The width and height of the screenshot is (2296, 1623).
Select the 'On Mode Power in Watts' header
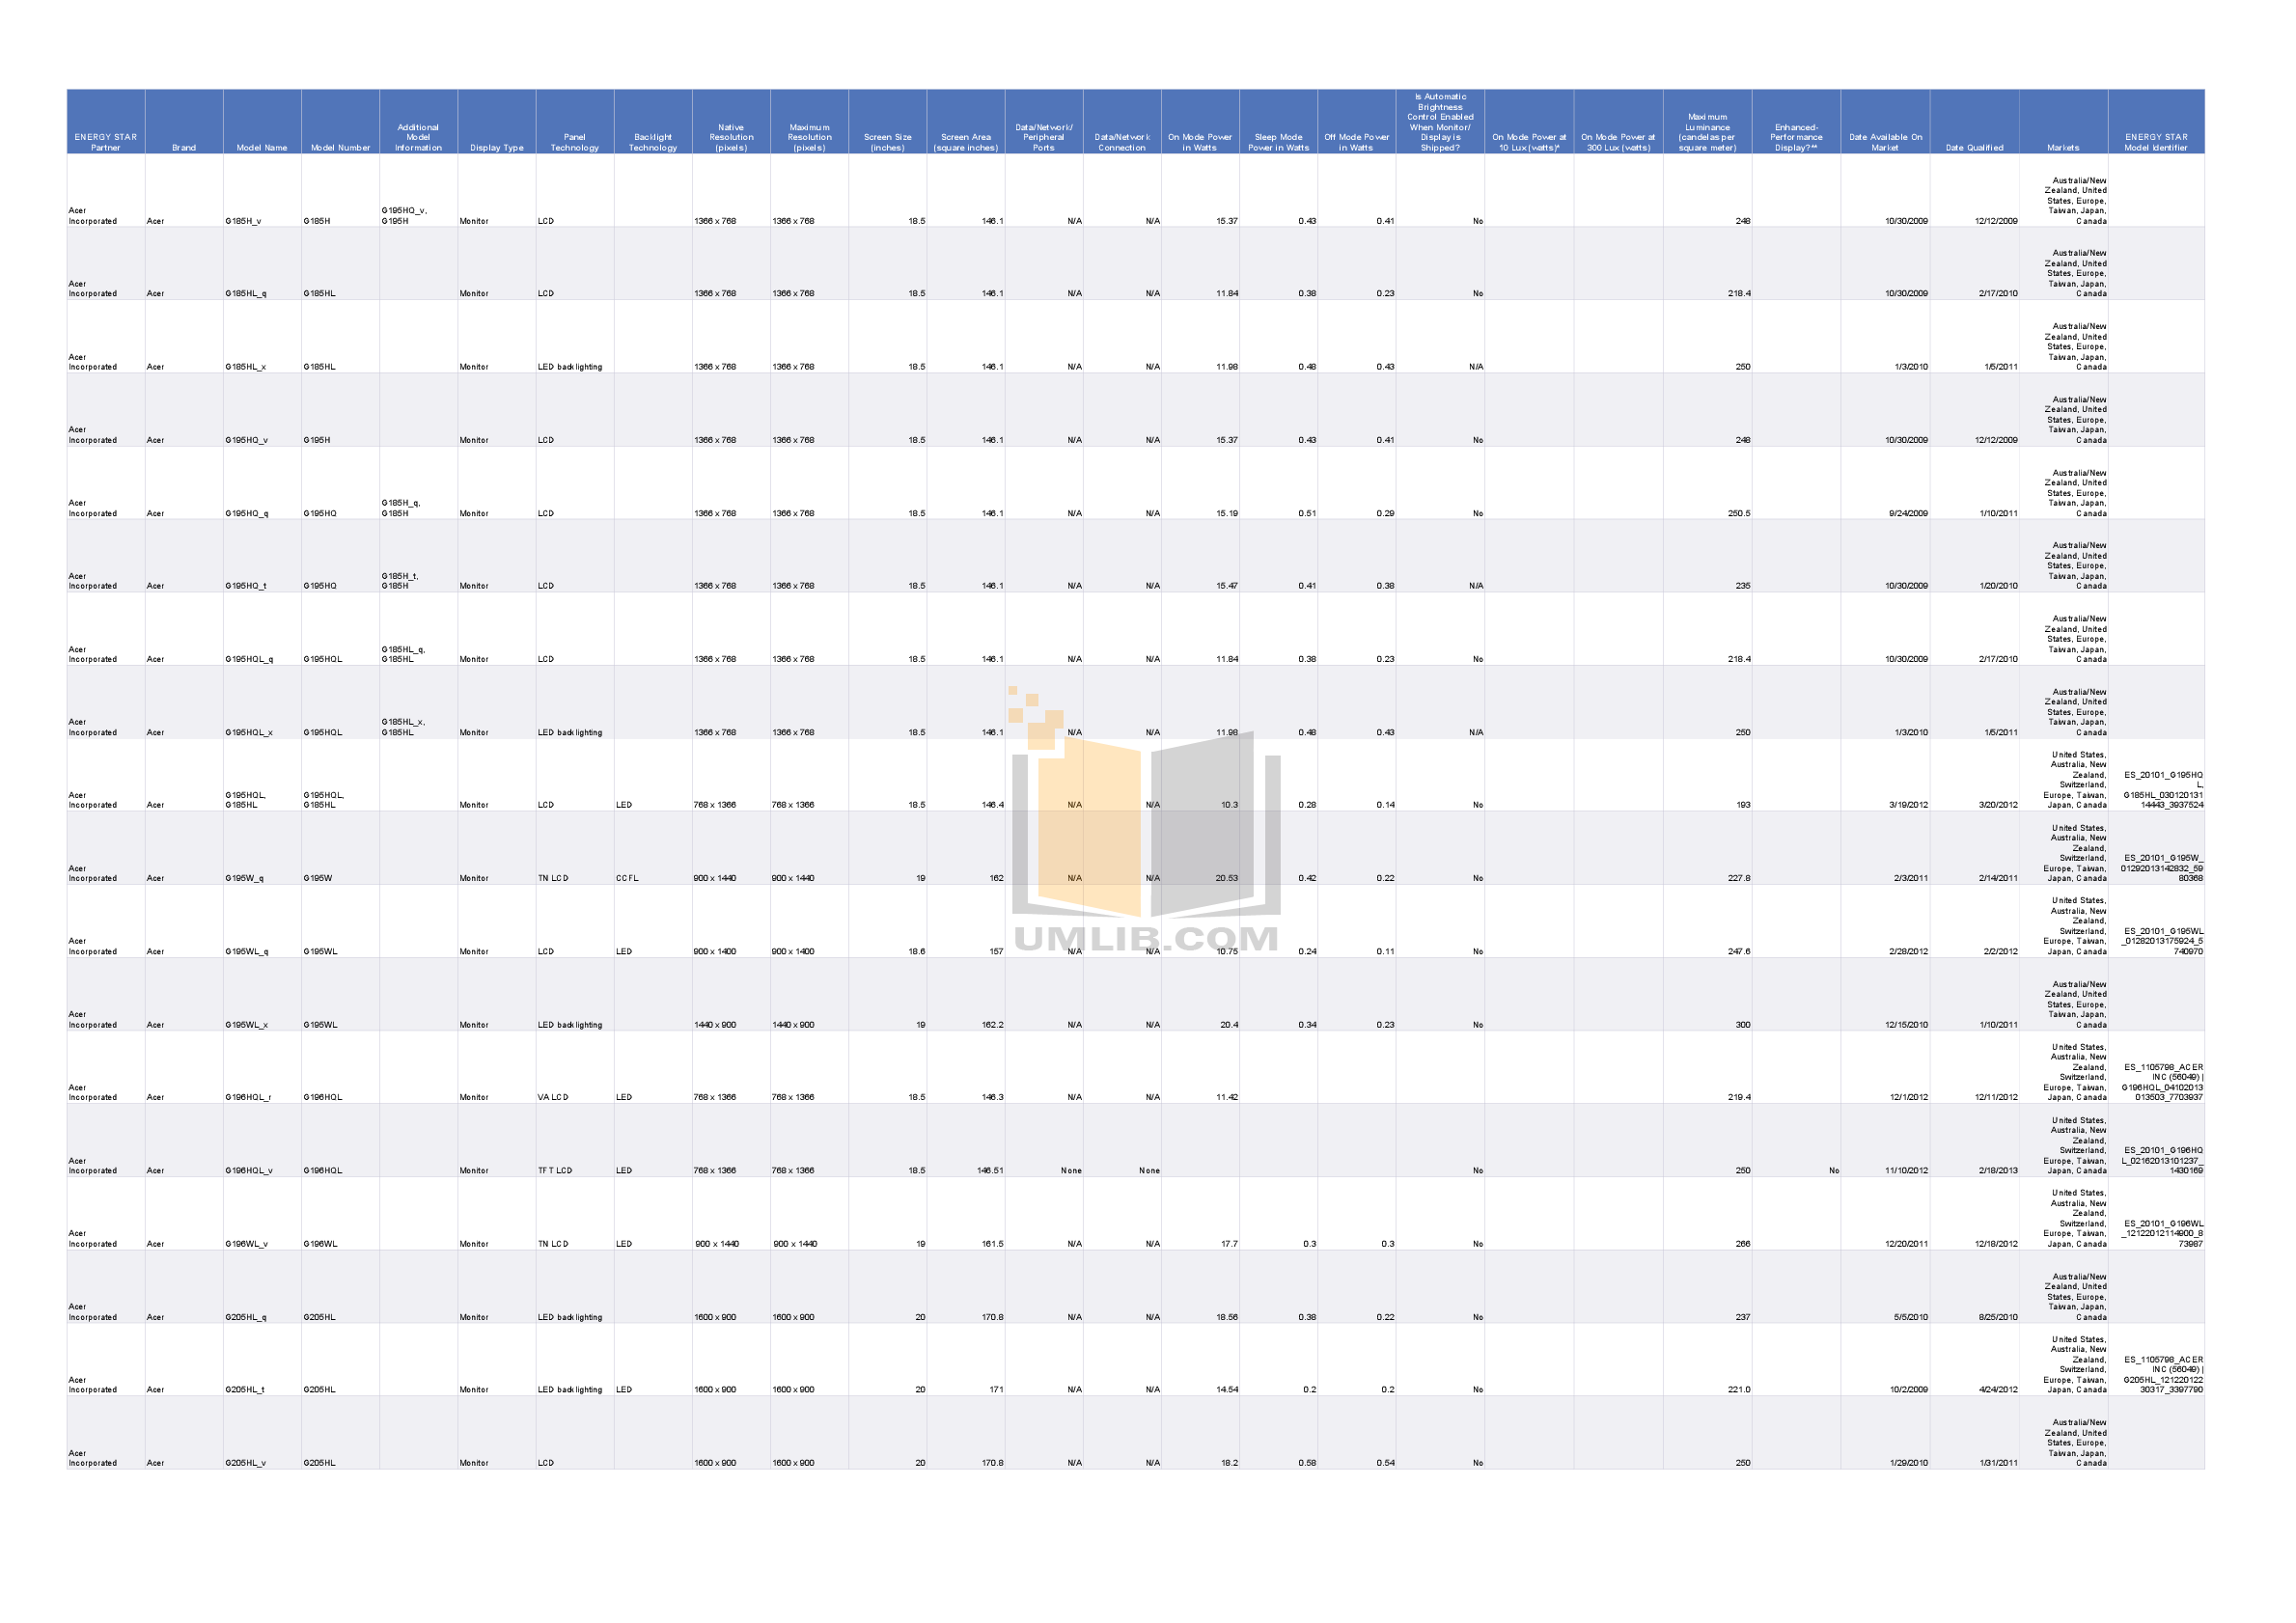(1200, 142)
